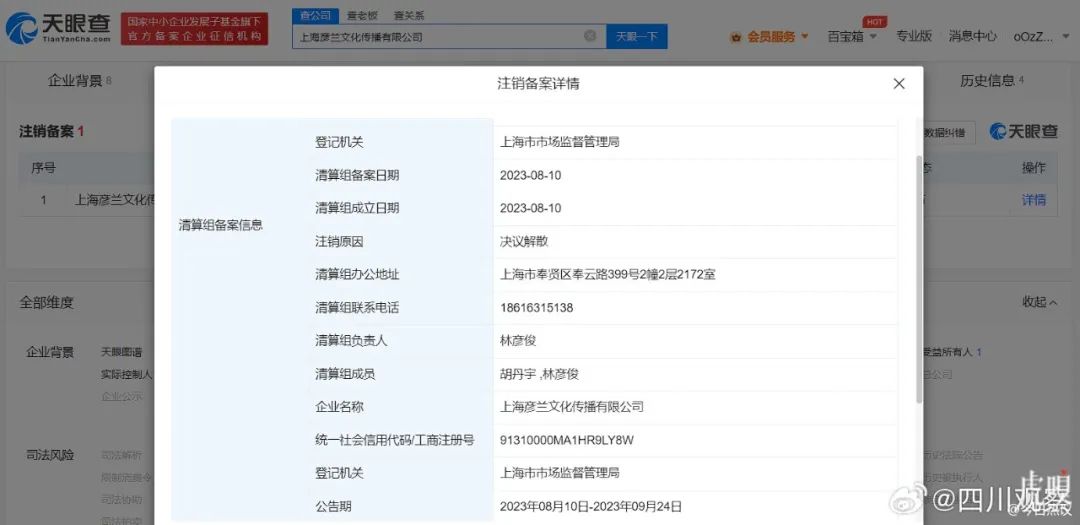Click the 天眼一下 search button

coord(636,37)
